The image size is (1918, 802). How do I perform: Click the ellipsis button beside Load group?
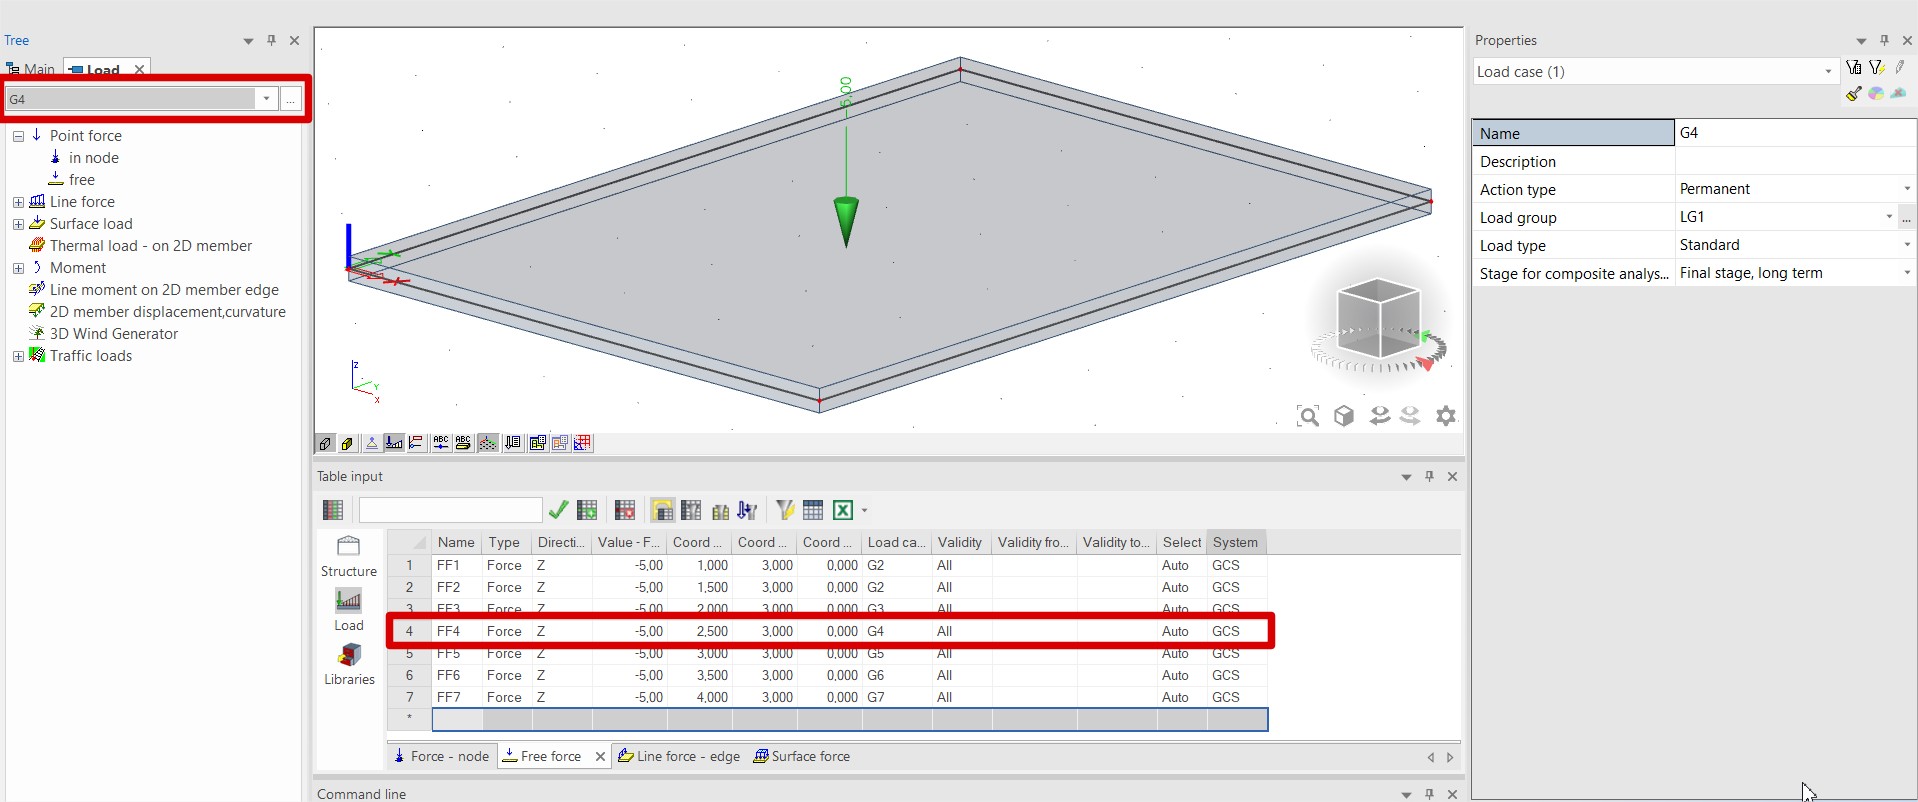[1906, 217]
